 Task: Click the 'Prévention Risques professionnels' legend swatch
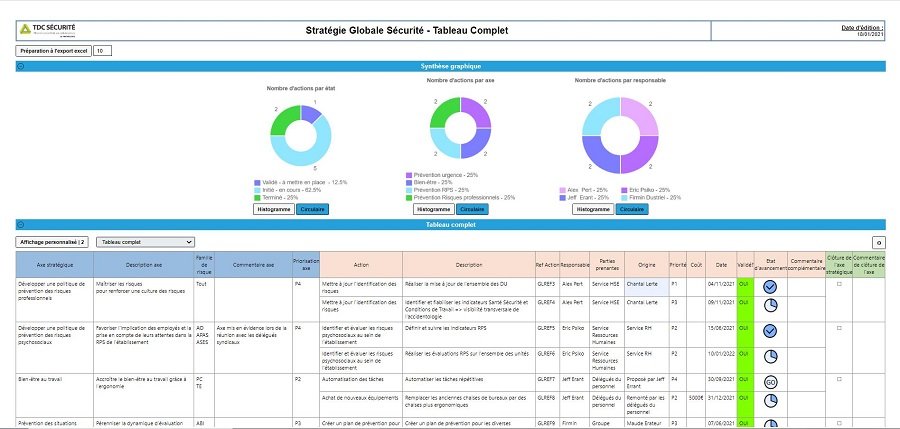pyautogui.click(x=409, y=198)
